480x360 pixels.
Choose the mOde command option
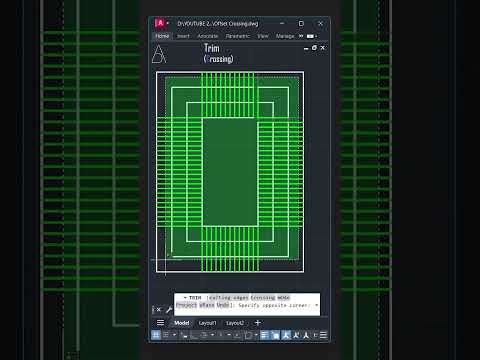point(284,297)
